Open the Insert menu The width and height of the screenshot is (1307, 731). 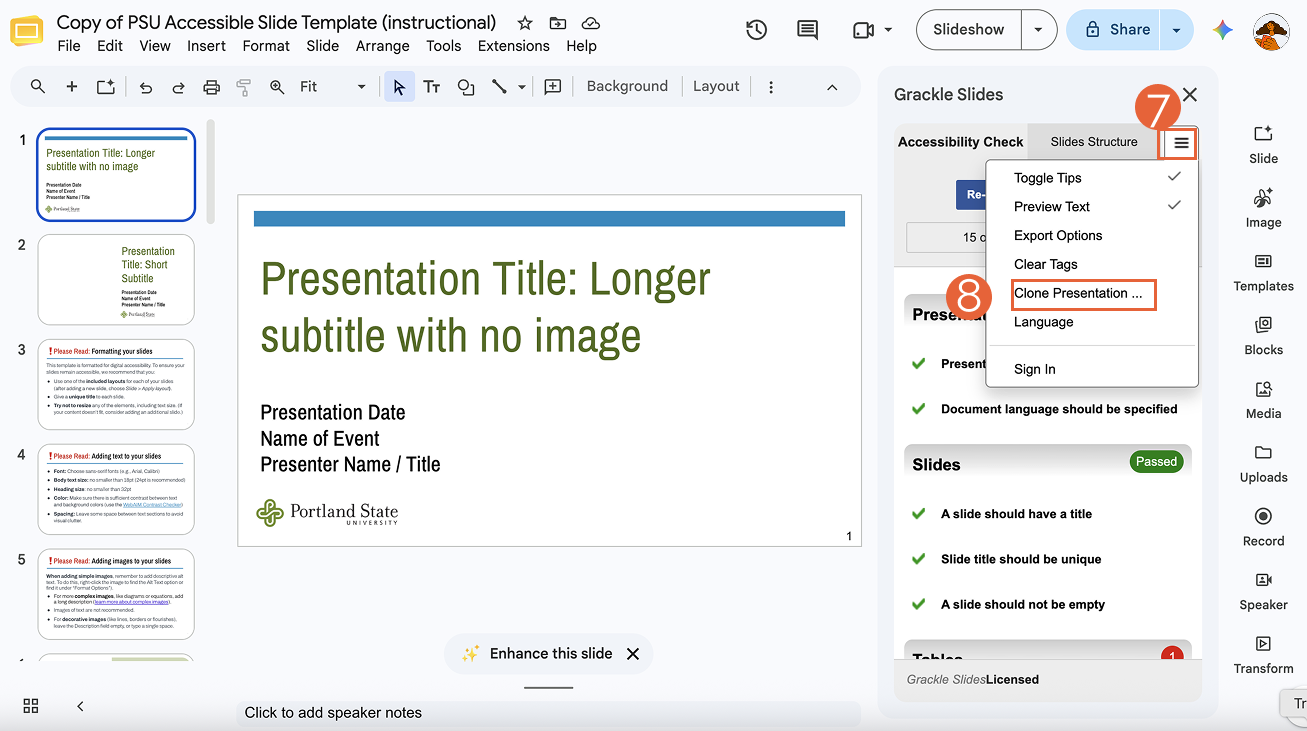pos(206,46)
